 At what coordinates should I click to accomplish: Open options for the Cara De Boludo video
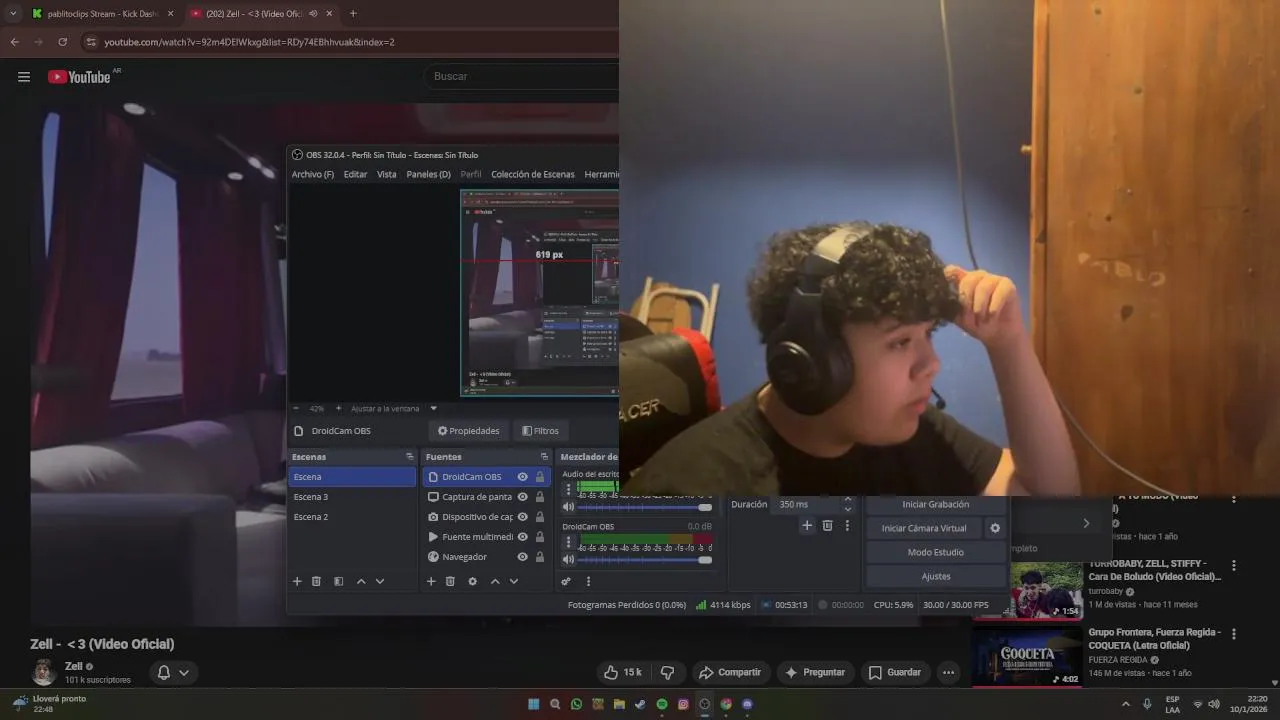1234,566
